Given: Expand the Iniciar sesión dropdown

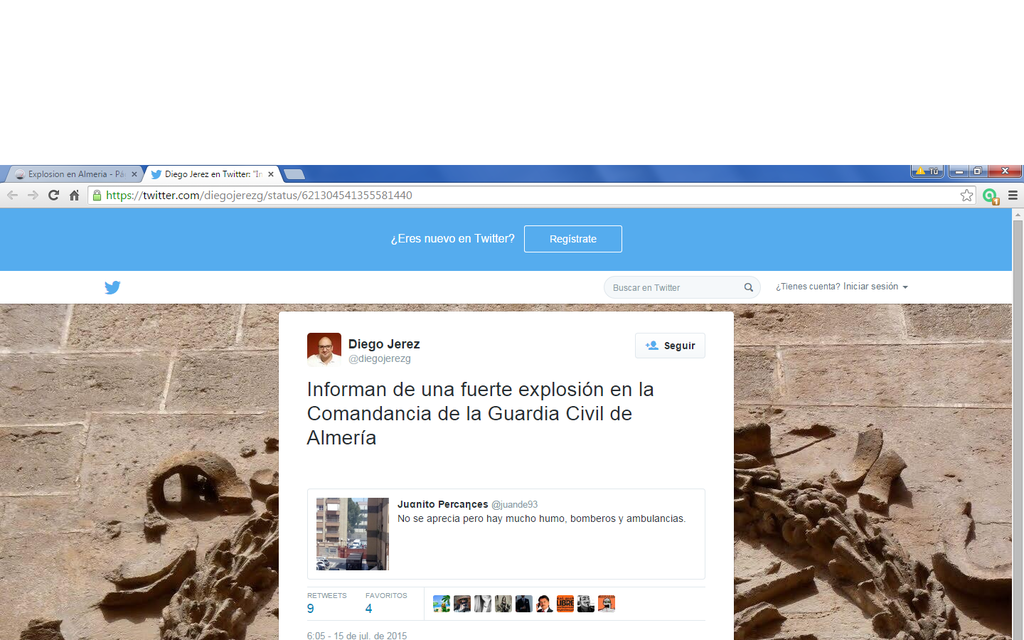Looking at the screenshot, I should point(875,287).
